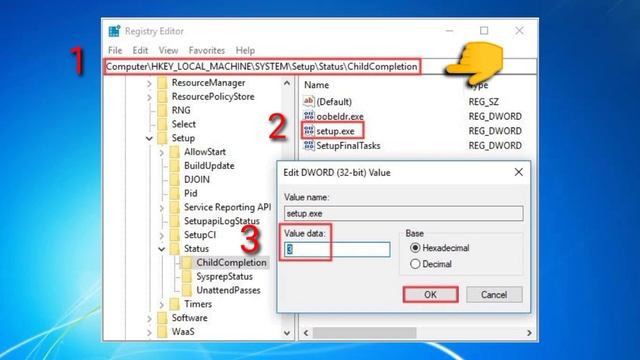The width and height of the screenshot is (640, 360).
Task: Expand the AllowStart key
Action: pos(162,153)
